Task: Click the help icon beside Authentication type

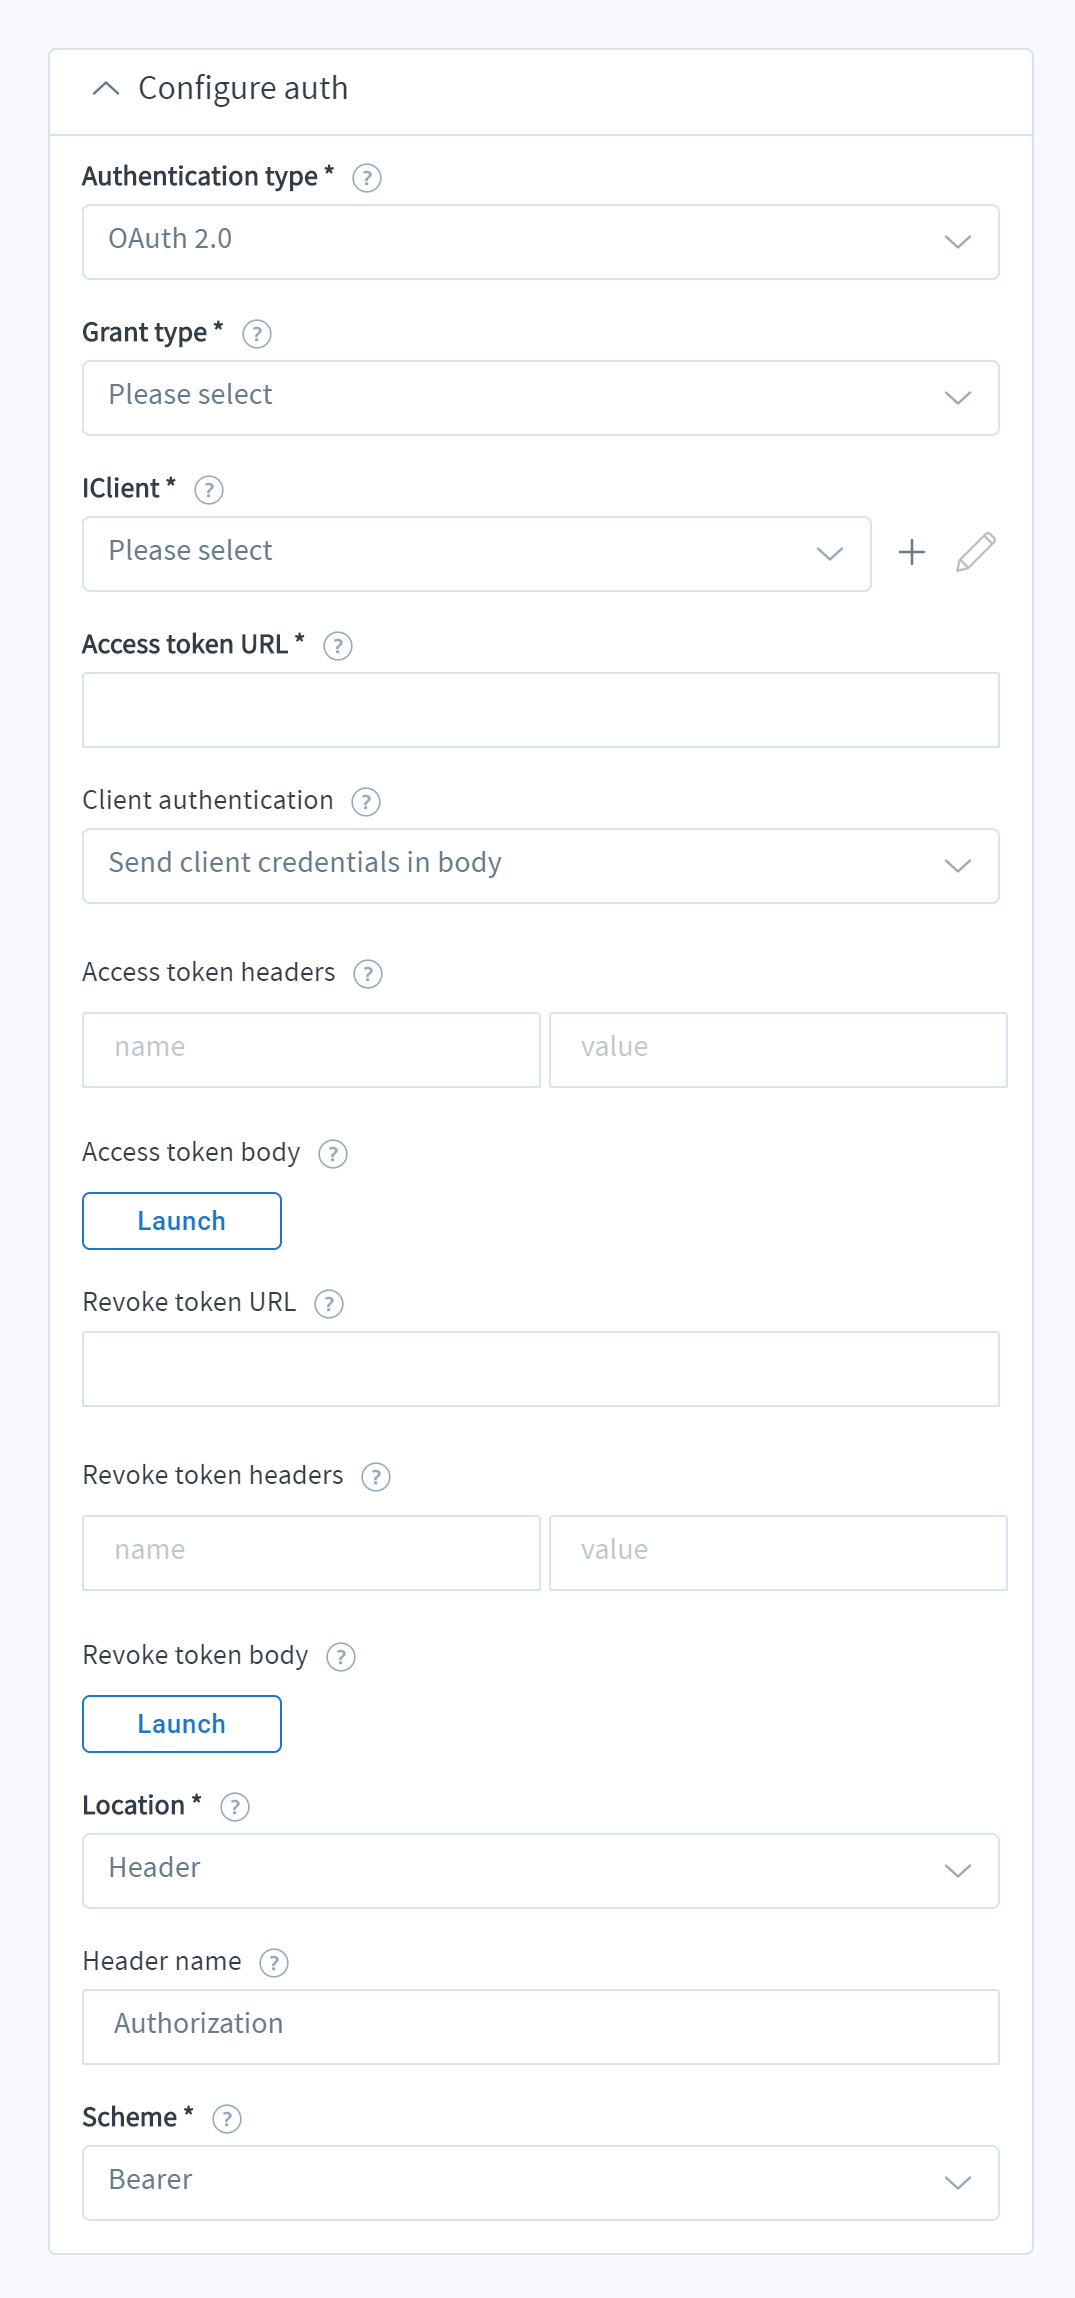Action: [367, 178]
